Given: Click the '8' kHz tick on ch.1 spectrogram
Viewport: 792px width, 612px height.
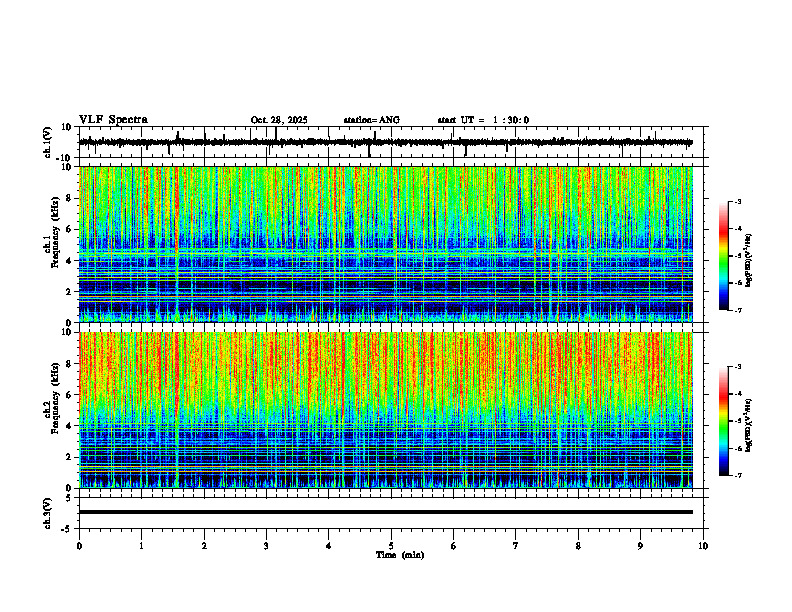Looking at the screenshot, I should tap(69, 198).
